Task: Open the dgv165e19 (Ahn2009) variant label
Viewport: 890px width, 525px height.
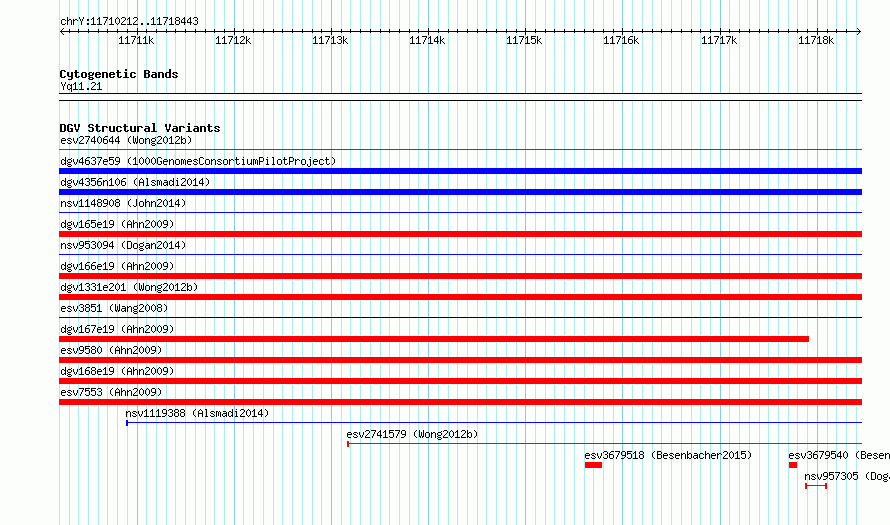Action: pos(117,224)
